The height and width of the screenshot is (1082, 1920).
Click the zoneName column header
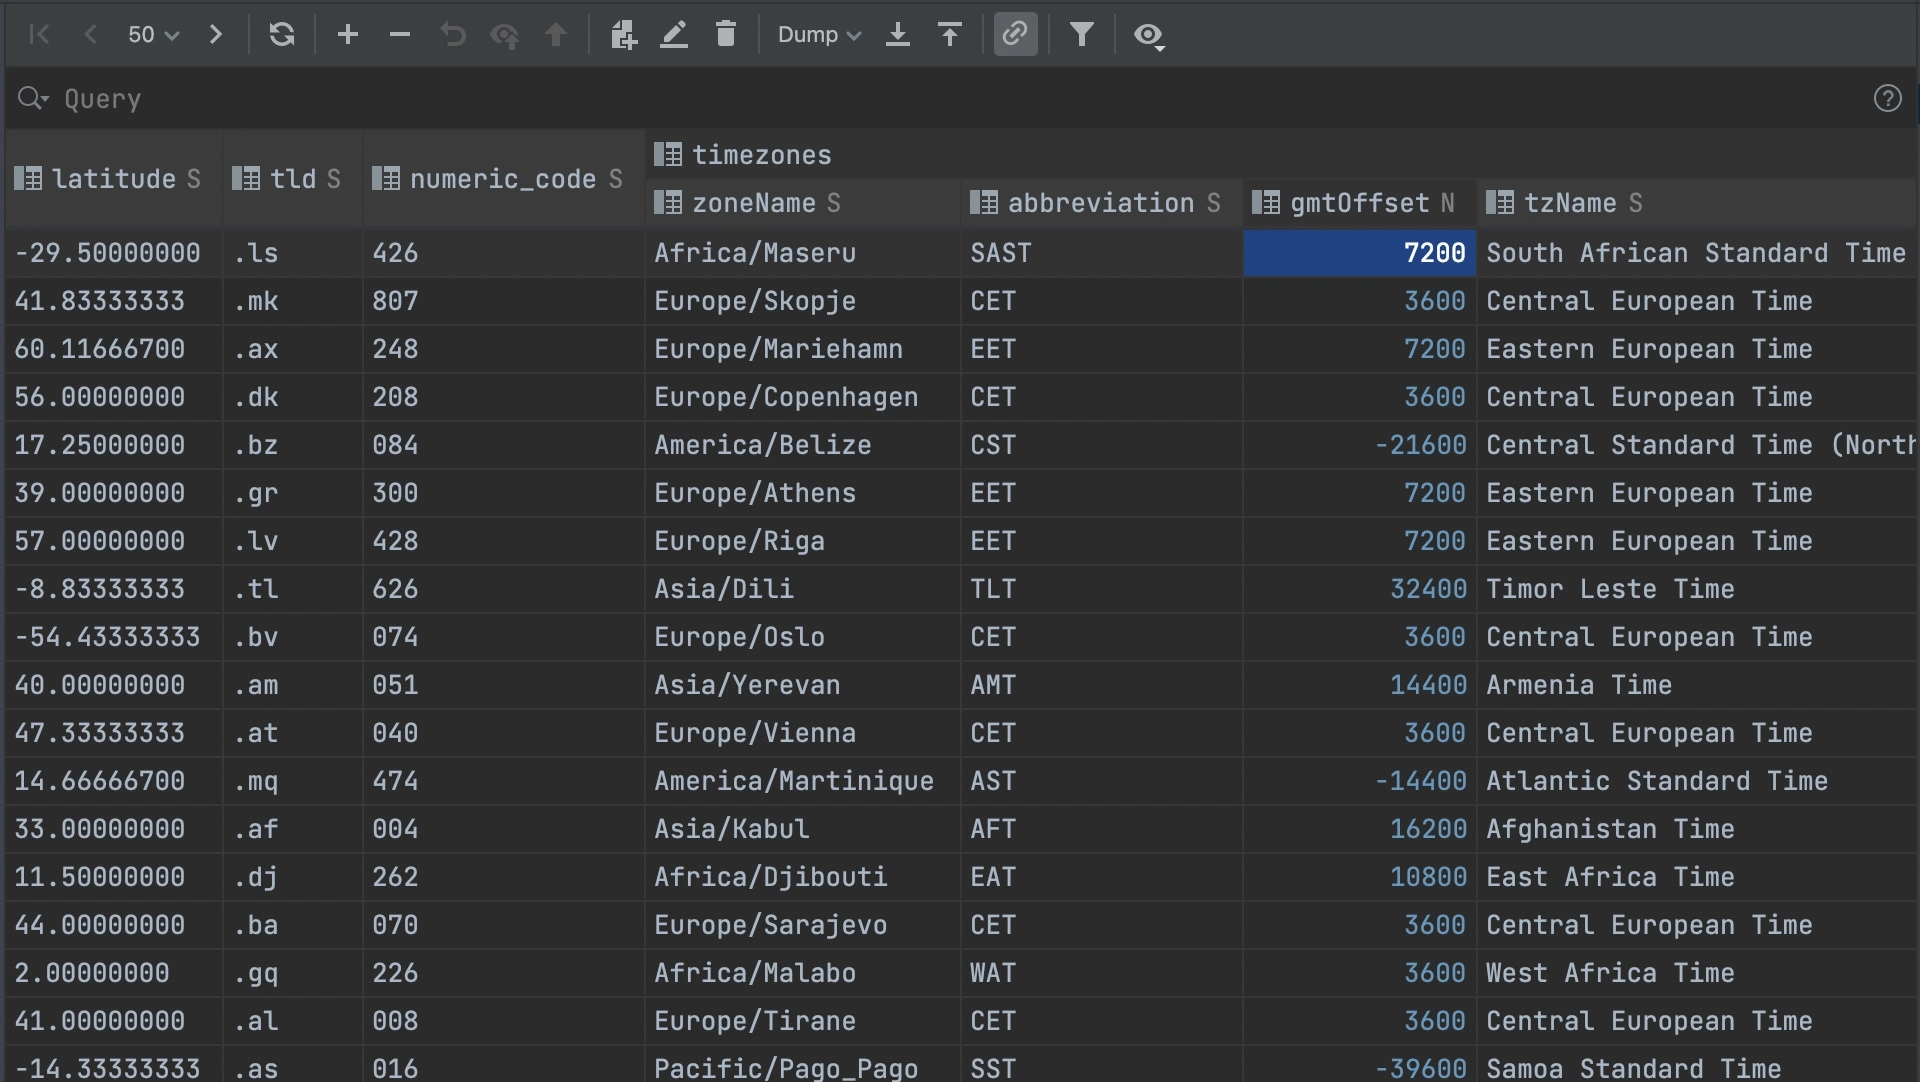pos(803,203)
